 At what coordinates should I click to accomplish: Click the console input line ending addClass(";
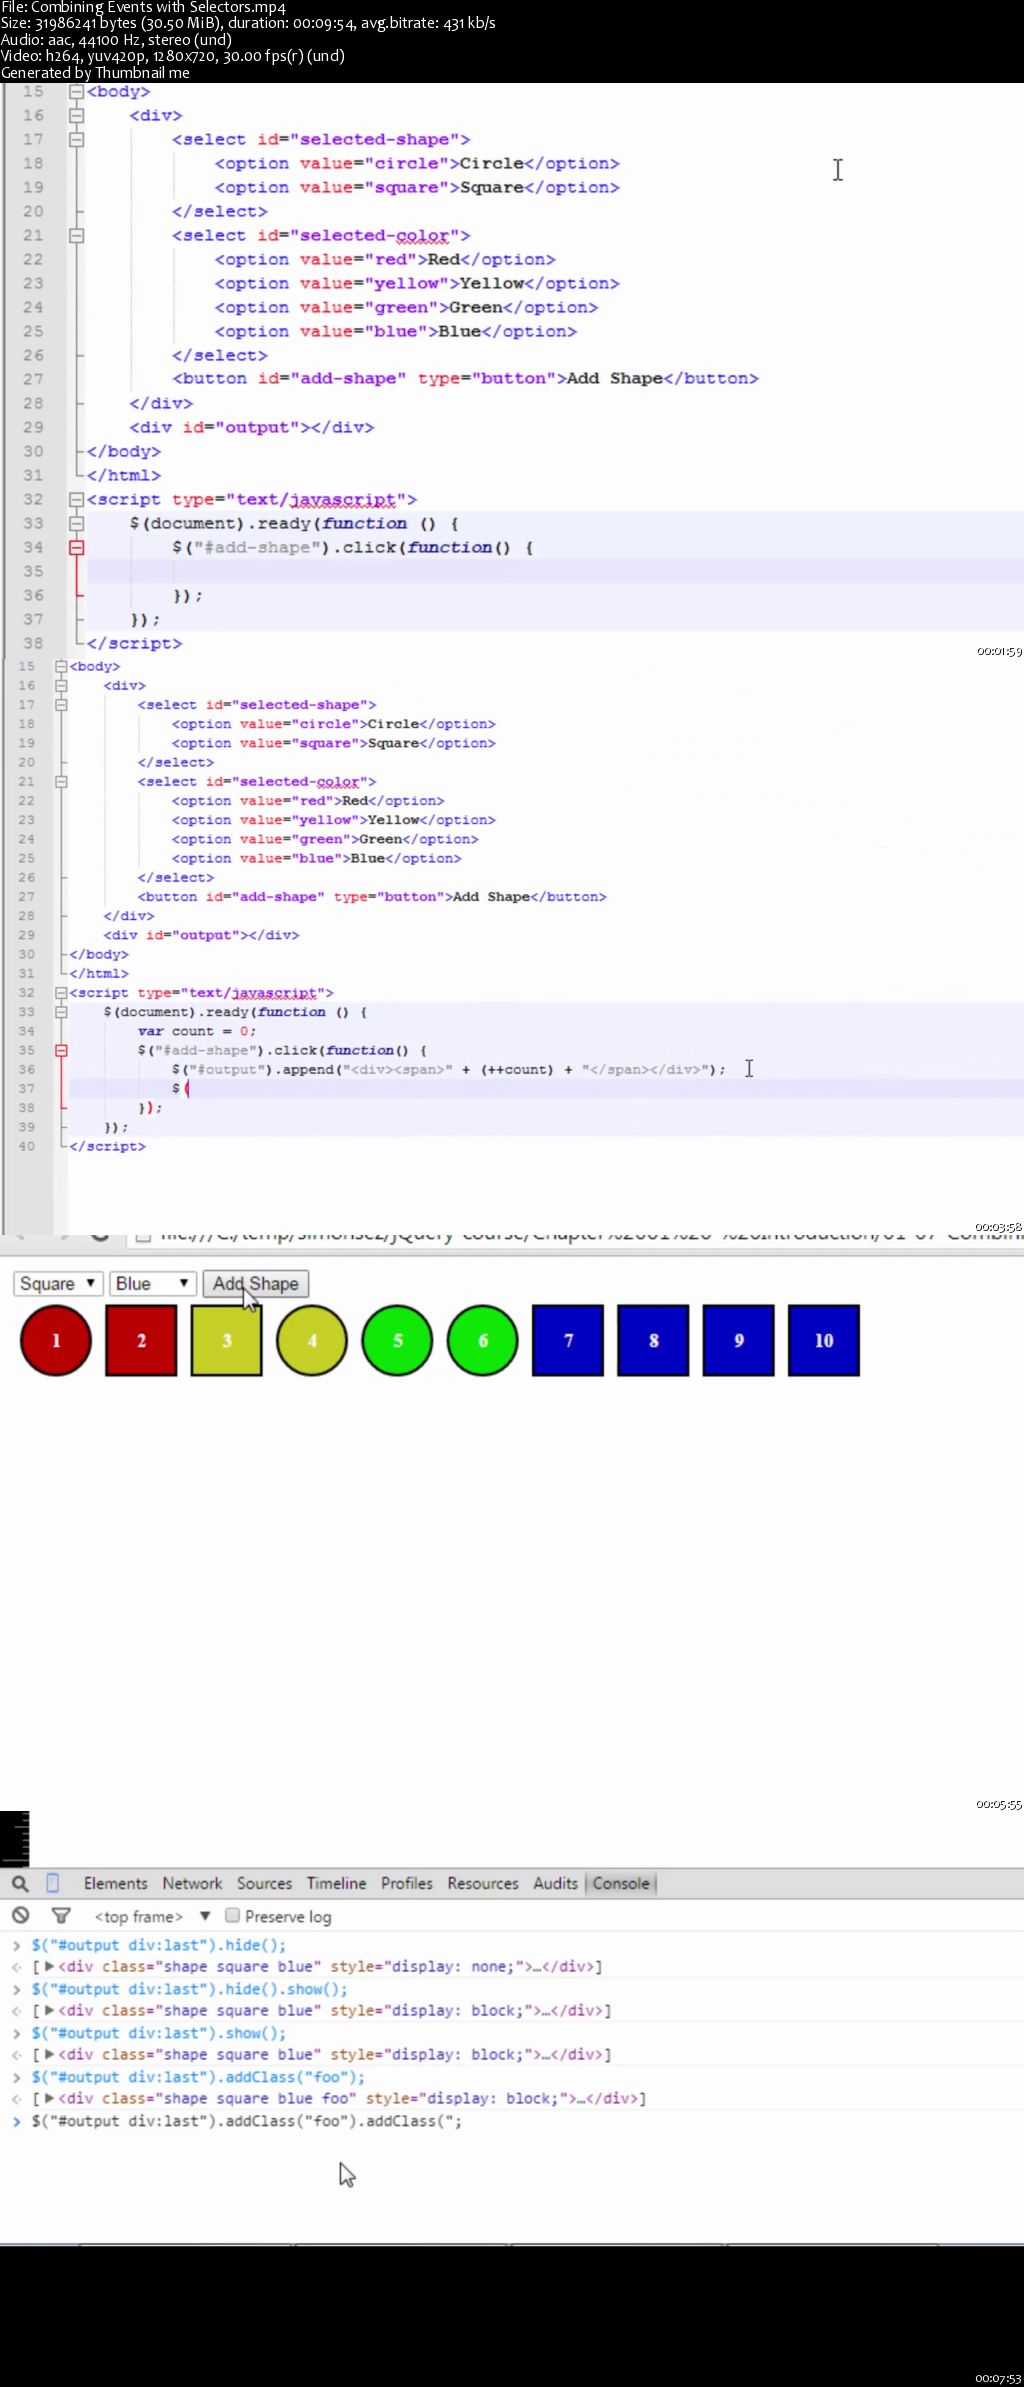coord(247,2121)
